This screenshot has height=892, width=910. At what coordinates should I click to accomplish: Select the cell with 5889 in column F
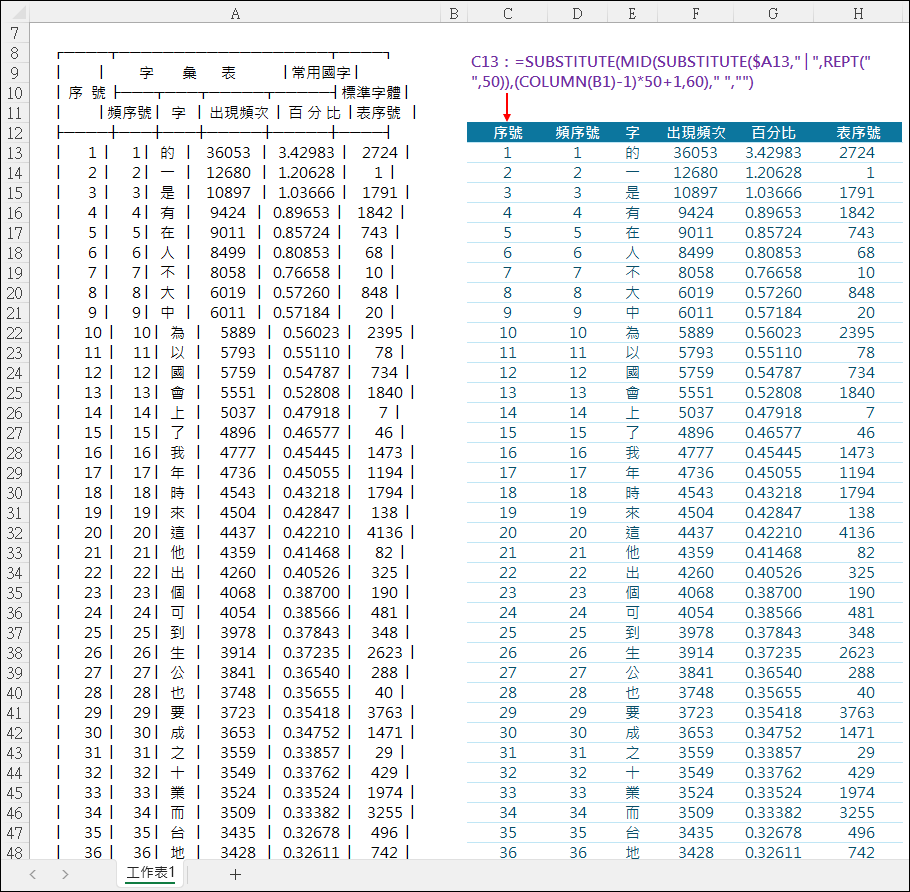click(x=695, y=333)
